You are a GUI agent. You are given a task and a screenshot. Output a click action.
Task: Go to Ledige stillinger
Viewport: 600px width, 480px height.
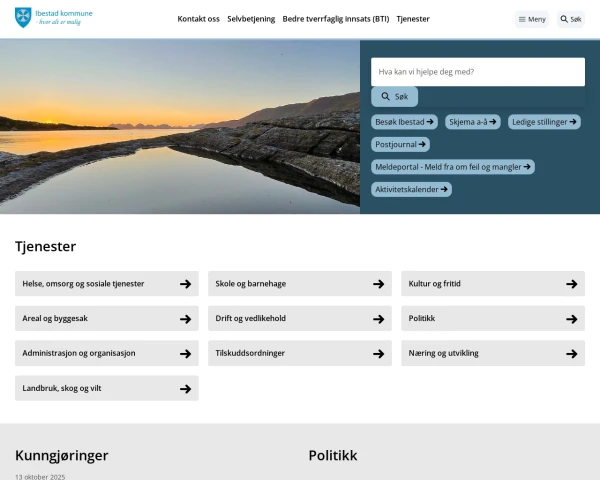pos(544,122)
